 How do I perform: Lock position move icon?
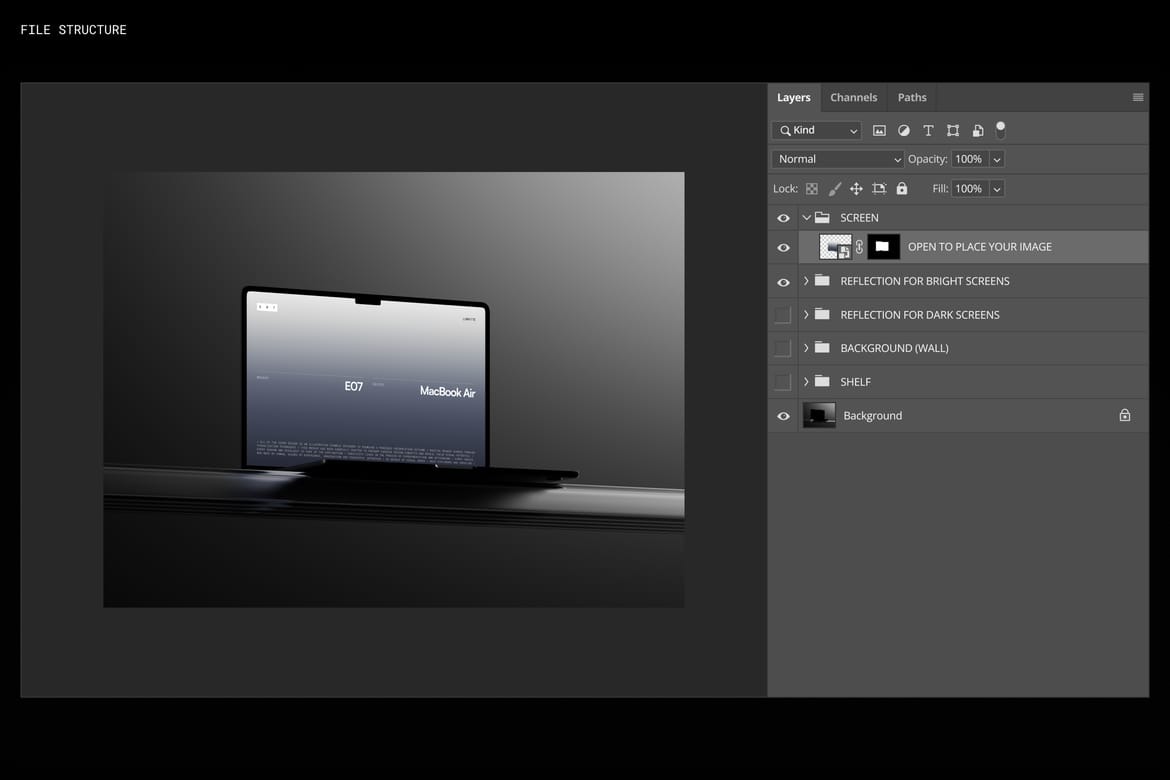coord(856,189)
